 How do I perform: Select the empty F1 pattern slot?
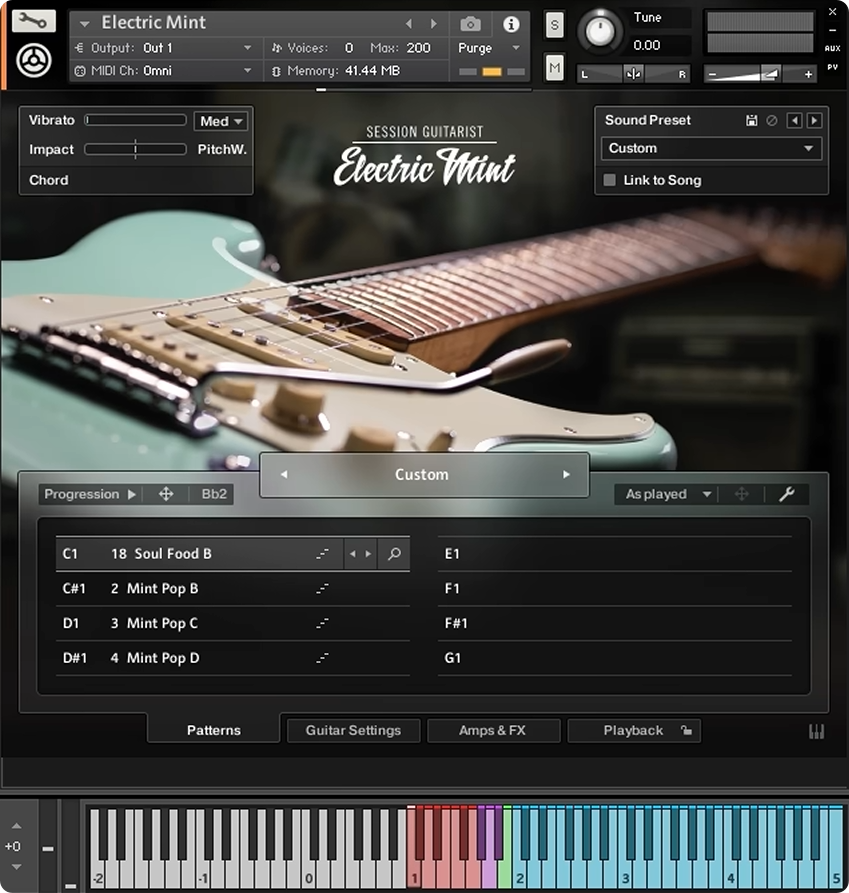coord(614,588)
